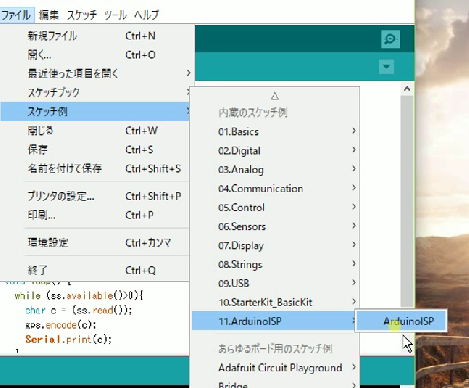469x388 pixels.
Task: Open 環境設定 preferences
Action: [95, 242]
